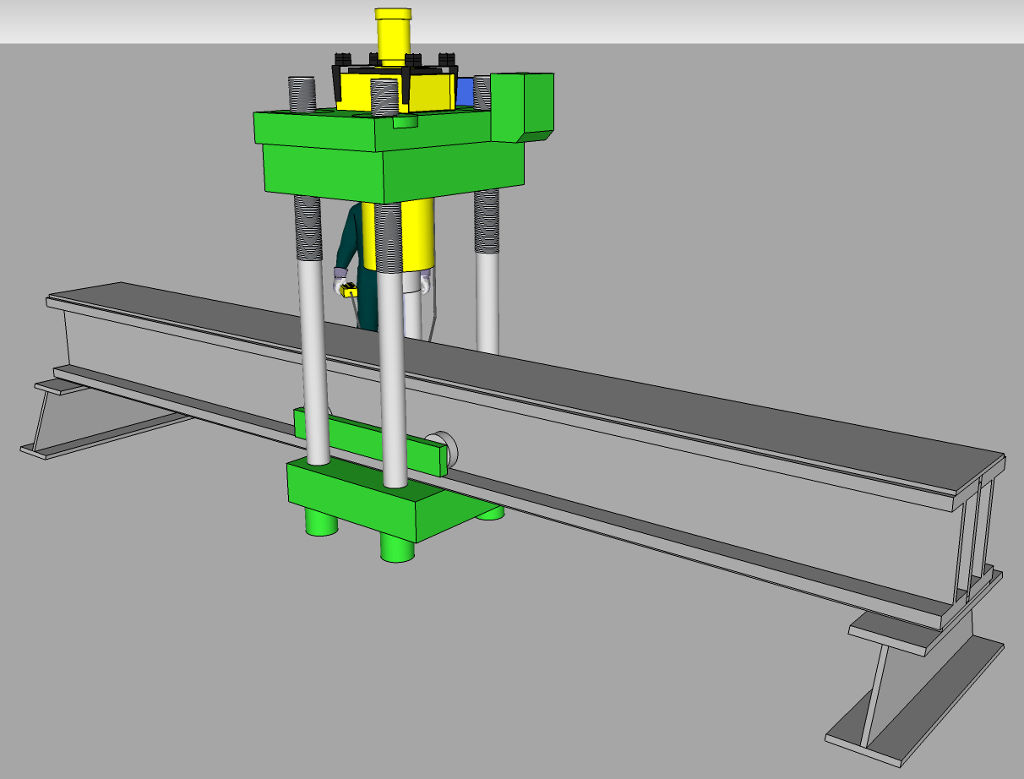
Task: Select the yellow piston rod at top
Action: tap(393, 35)
